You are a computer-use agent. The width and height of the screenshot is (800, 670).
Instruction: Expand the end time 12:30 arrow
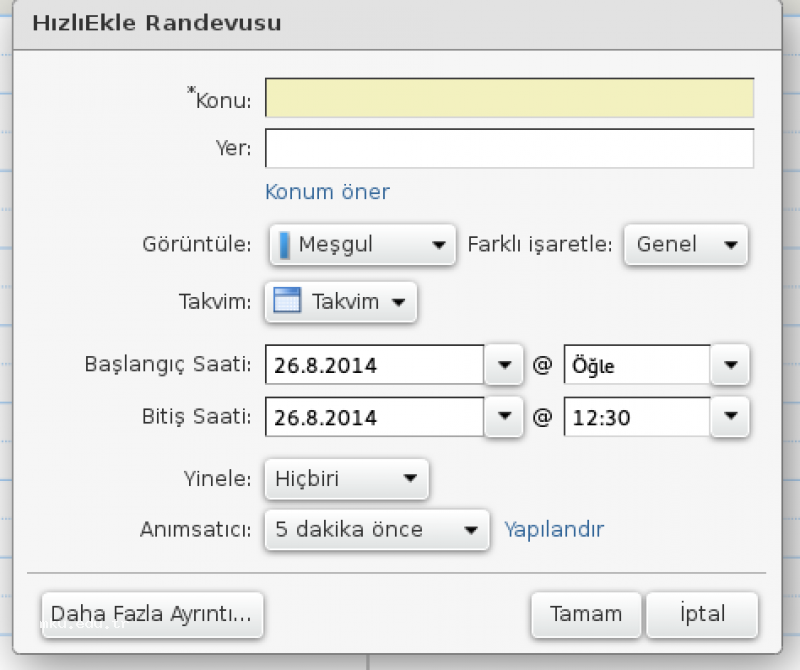coord(731,416)
